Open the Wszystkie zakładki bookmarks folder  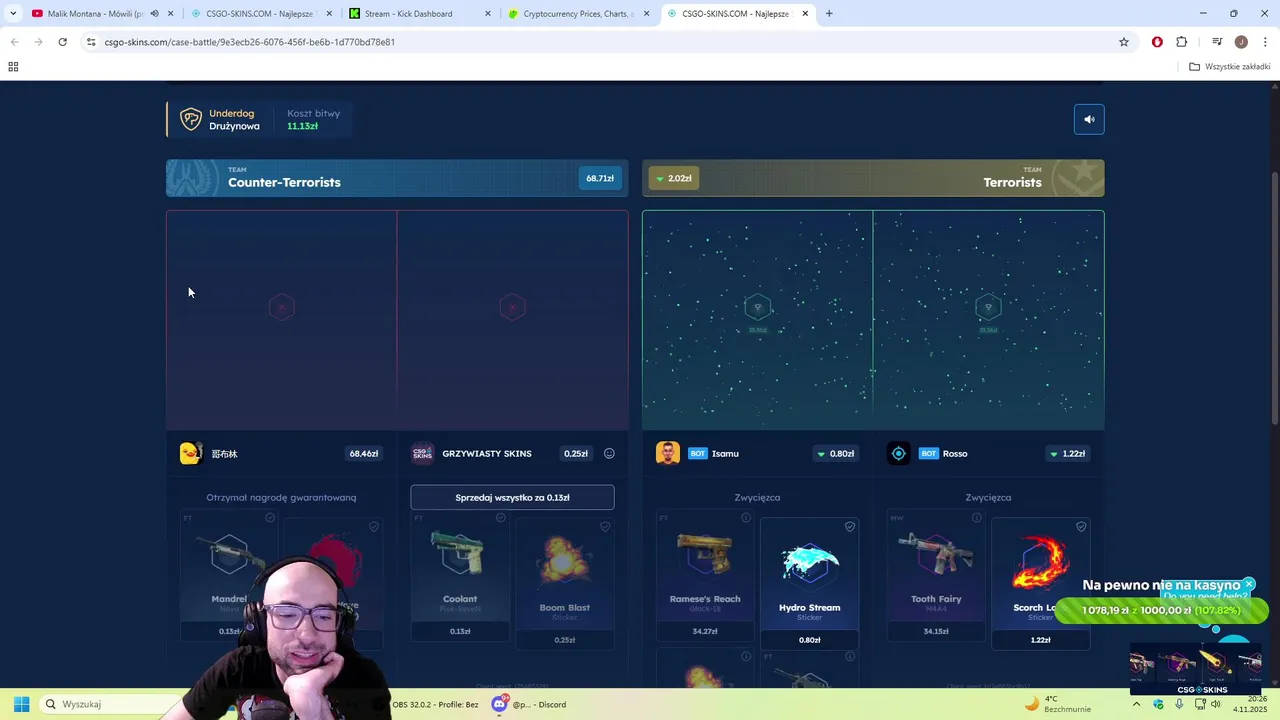[x=1230, y=67]
